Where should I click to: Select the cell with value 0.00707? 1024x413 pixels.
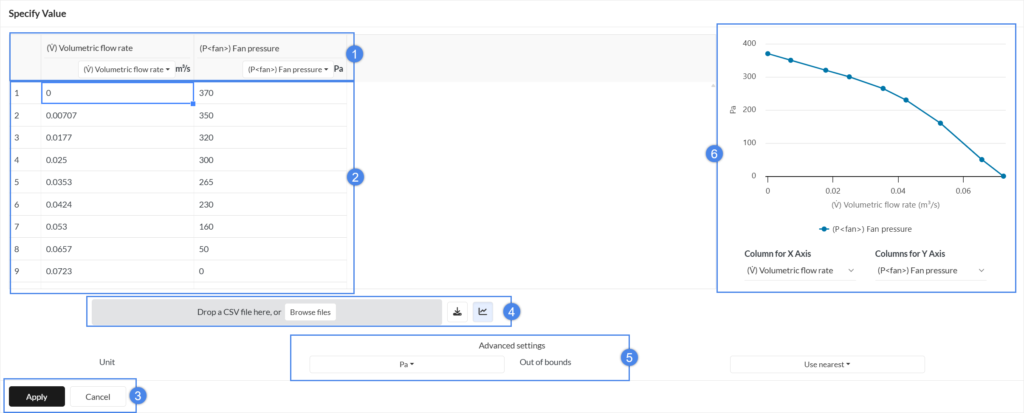tap(118, 116)
